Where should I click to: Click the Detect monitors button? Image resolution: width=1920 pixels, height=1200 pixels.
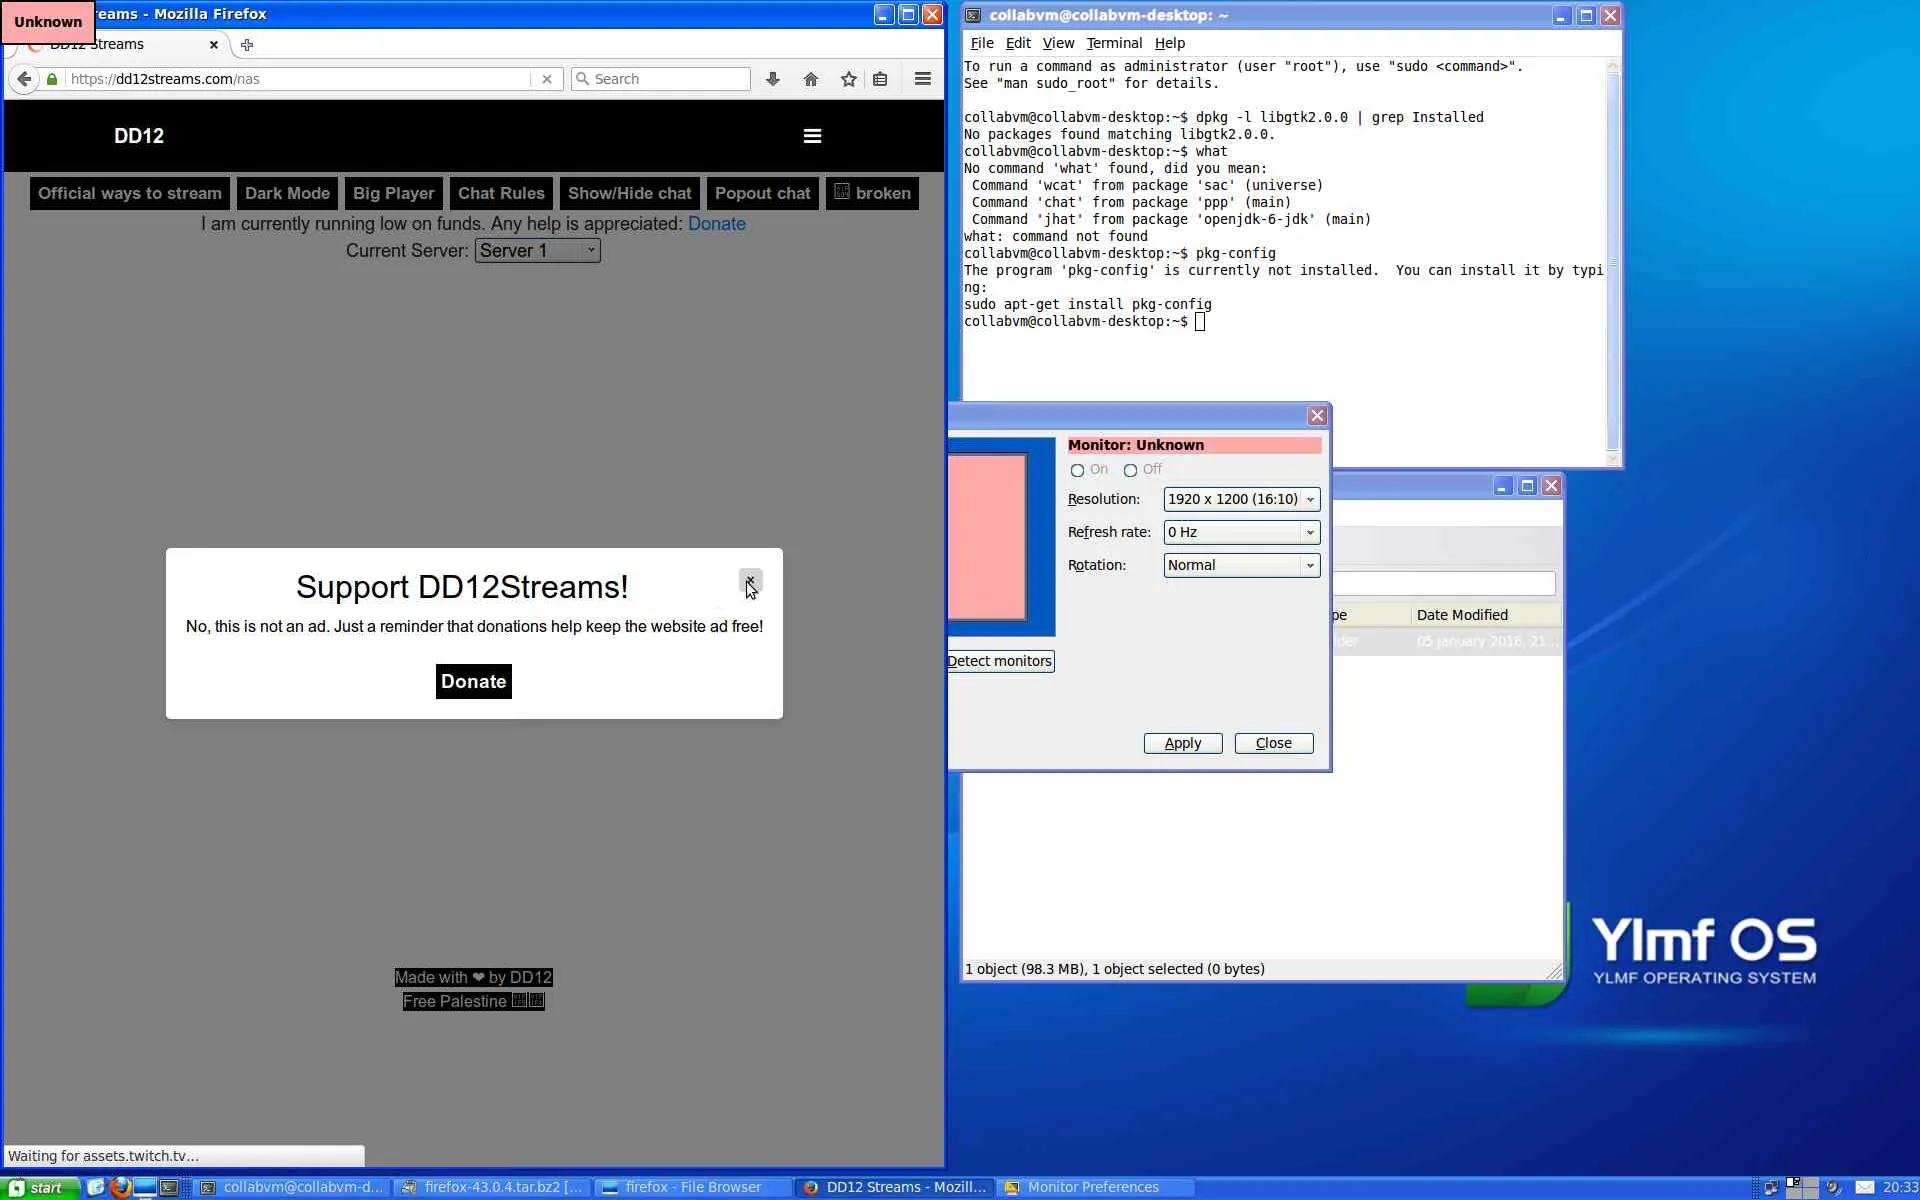click(999, 661)
